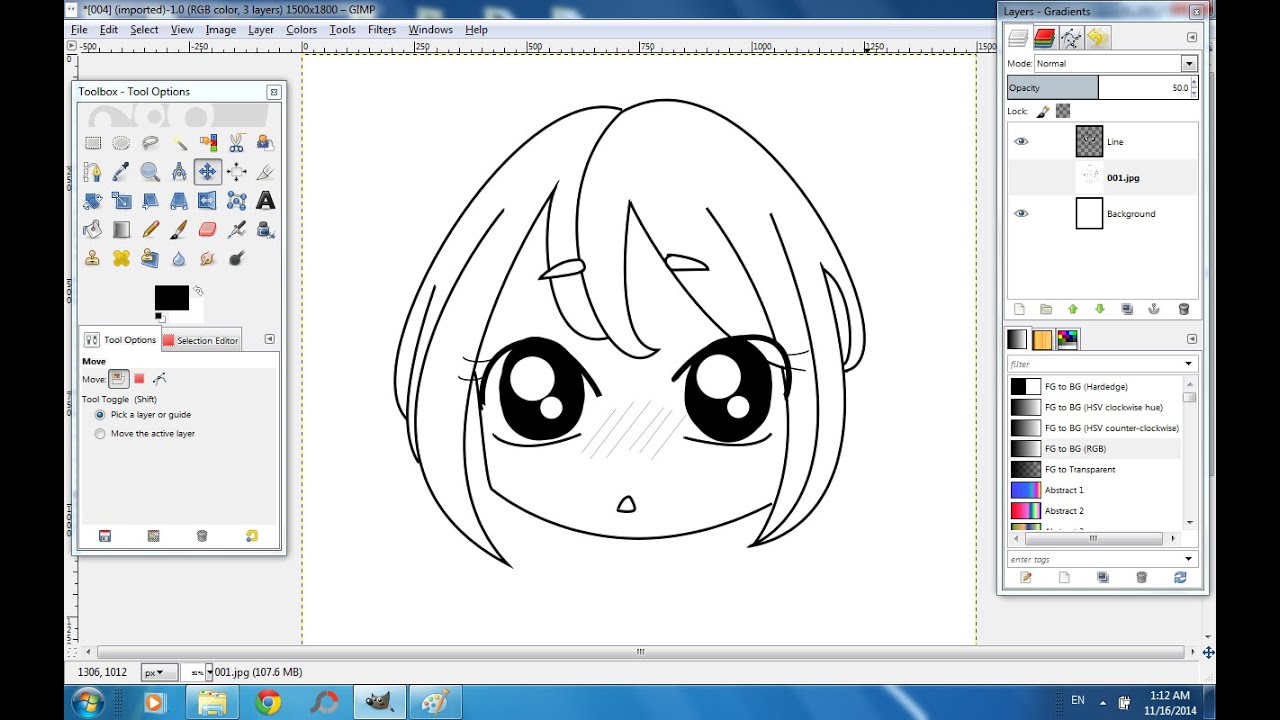
Task: Open the Colors menu
Action: (301, 30)
